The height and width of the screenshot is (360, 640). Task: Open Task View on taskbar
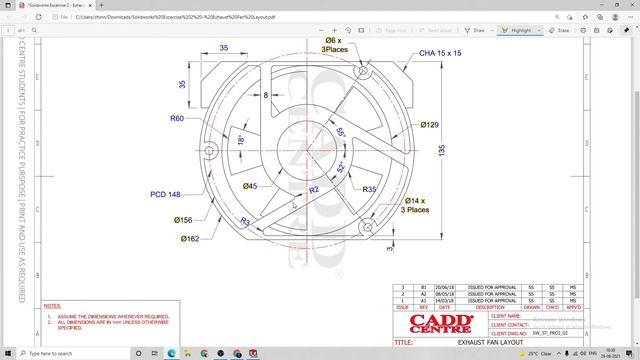[154, 353]
